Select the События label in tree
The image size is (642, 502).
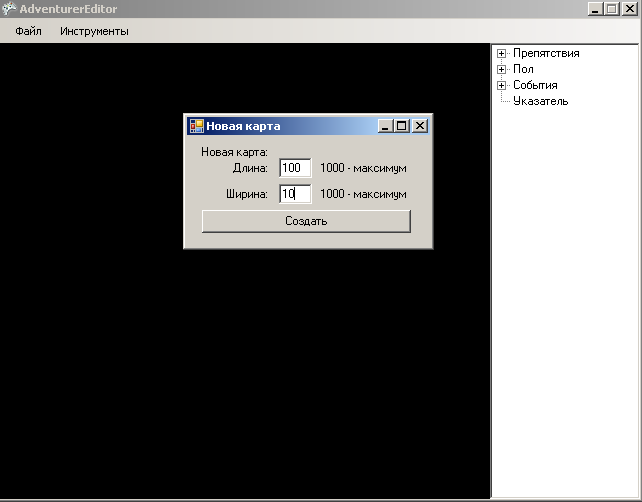tap(535, 85)
